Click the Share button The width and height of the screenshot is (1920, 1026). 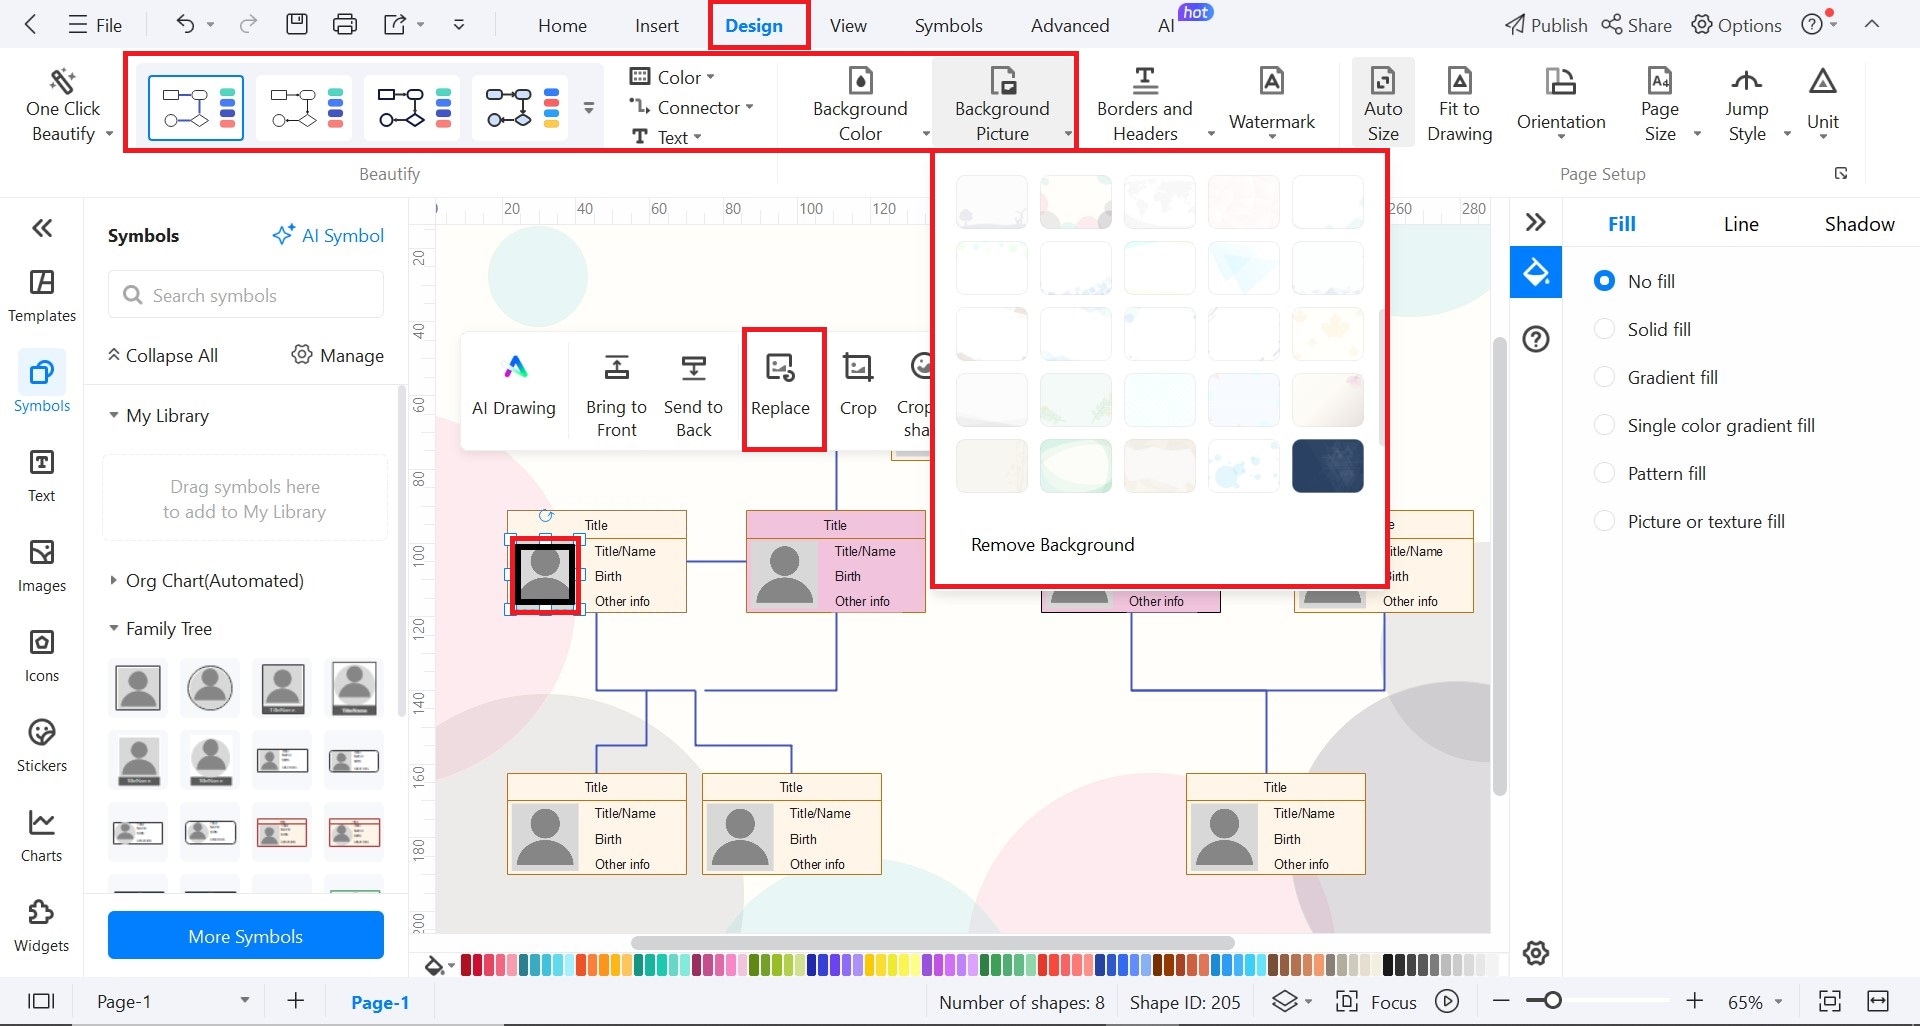point(1636,25)
